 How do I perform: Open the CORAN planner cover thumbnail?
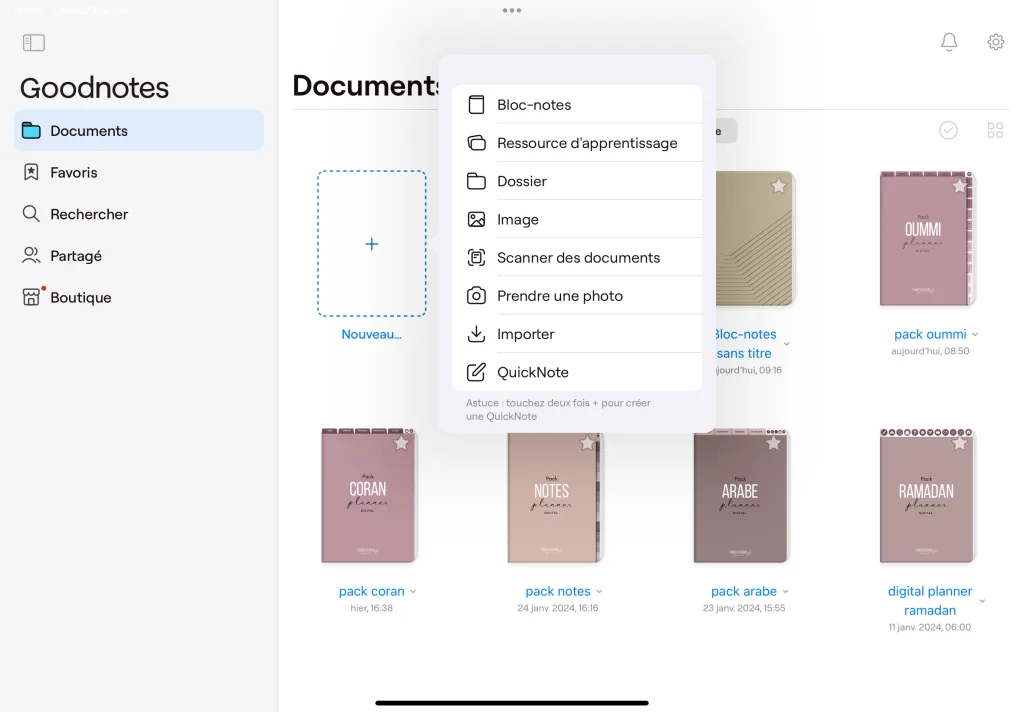tap(369, 496)
